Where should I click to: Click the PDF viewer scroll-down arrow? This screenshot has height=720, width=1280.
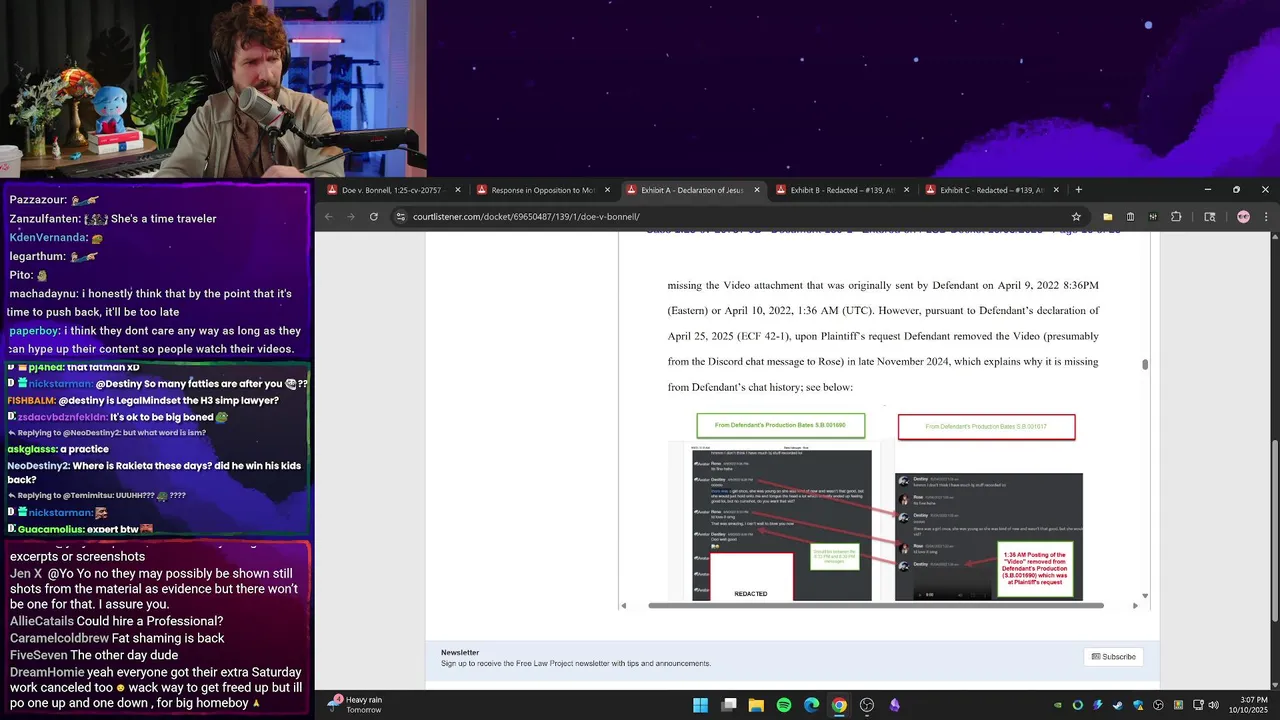coord(1145,595)
